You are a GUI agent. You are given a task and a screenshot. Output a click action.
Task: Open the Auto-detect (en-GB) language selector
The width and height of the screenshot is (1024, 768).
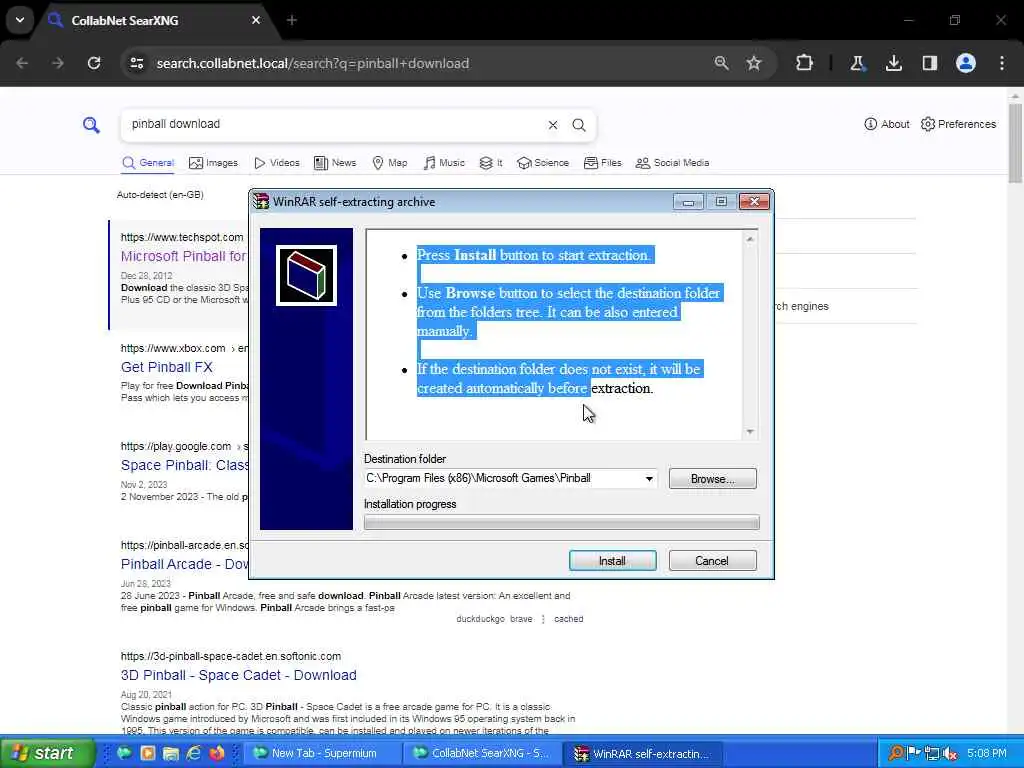[160, 195]
